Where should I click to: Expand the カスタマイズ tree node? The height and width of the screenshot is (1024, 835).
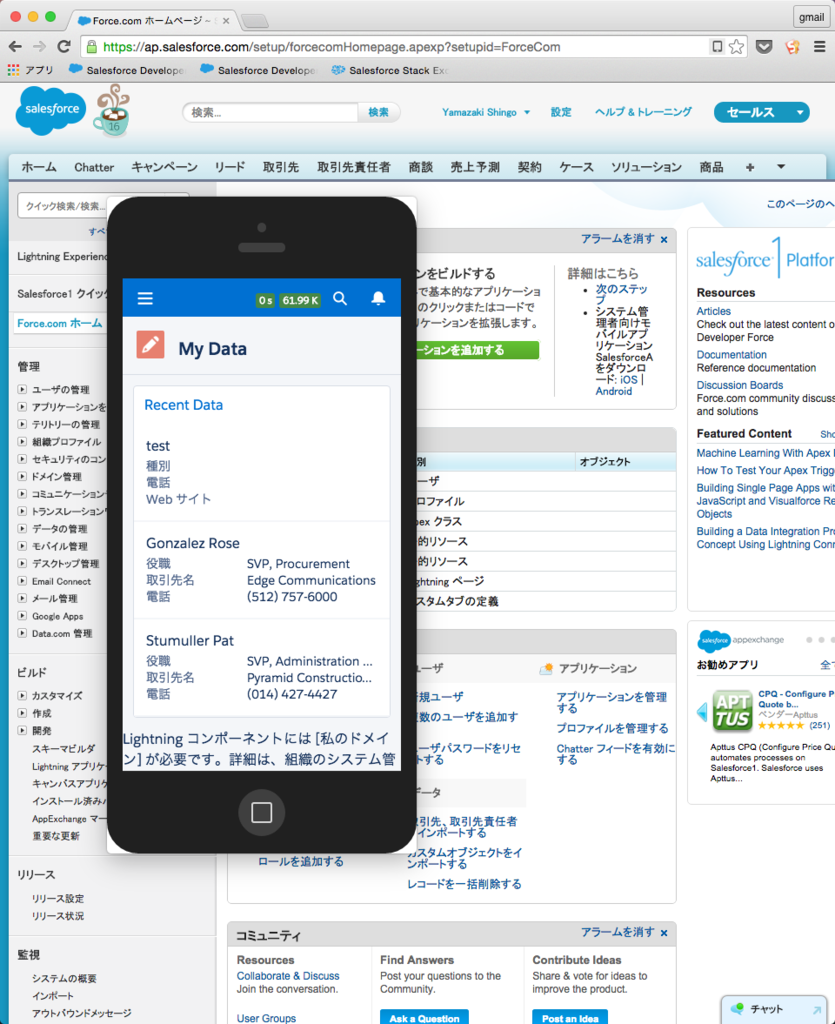(22, 696)
